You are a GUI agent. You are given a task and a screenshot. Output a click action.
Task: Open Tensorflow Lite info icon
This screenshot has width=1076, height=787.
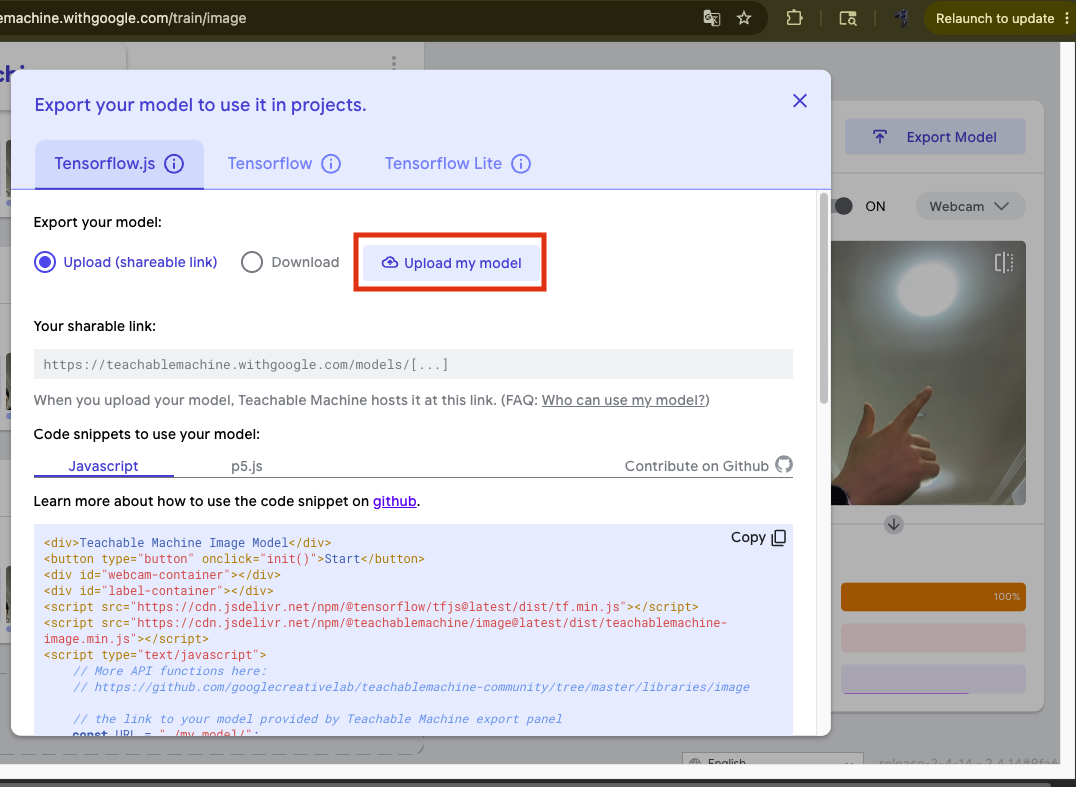[521, 164]
